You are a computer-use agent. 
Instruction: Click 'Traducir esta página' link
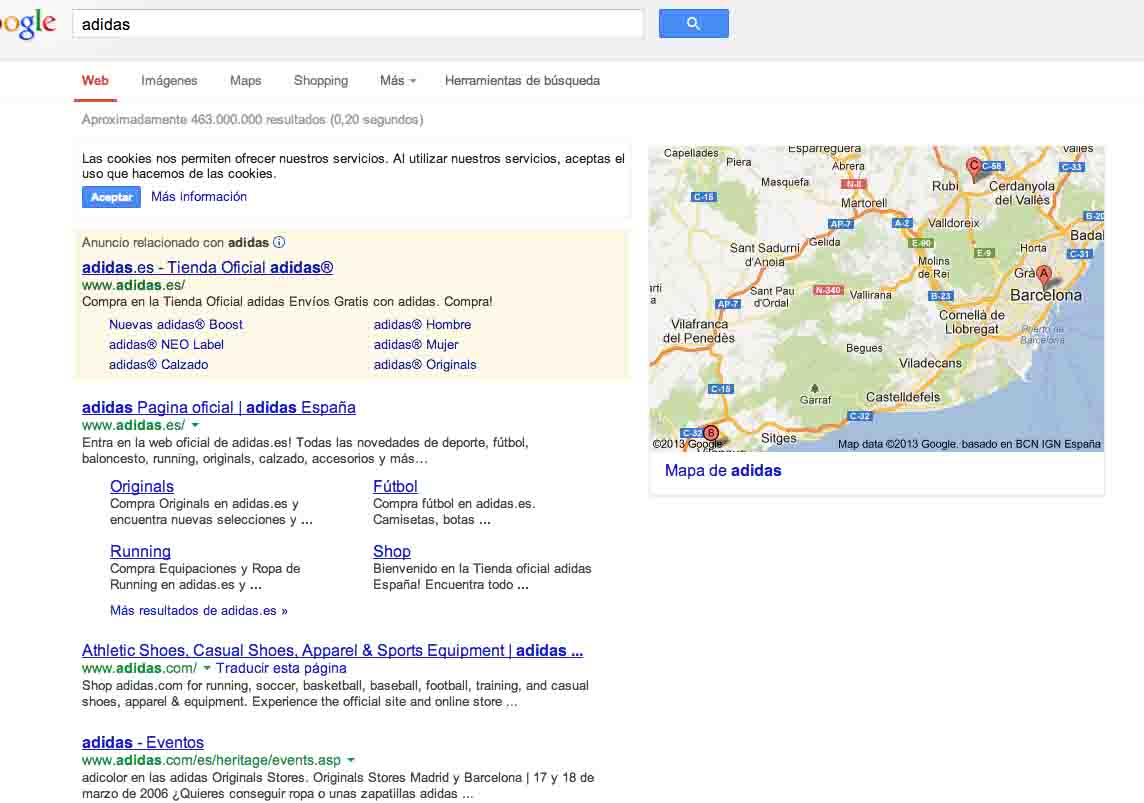coord(281,668)
